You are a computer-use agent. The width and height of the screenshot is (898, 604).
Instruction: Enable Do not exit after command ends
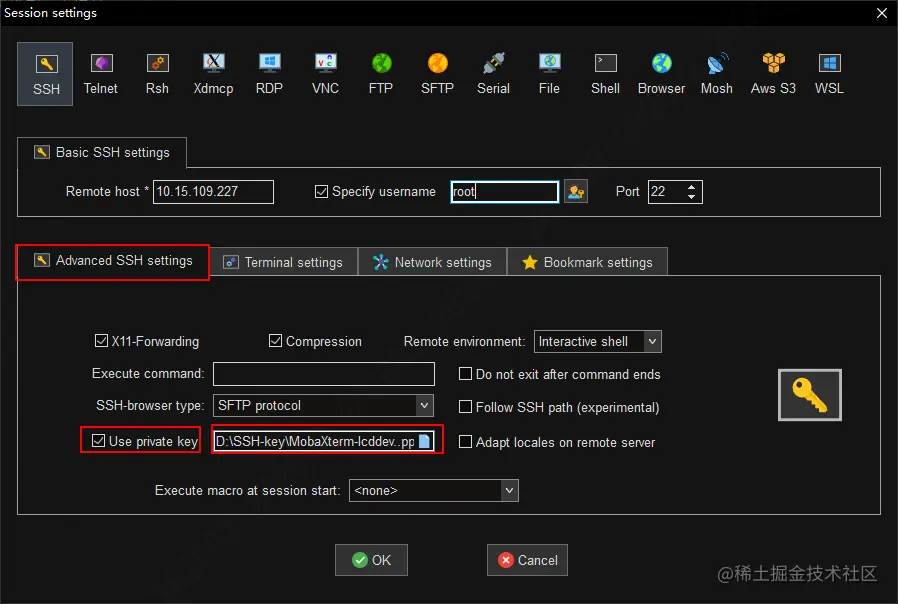click(466, 374)
